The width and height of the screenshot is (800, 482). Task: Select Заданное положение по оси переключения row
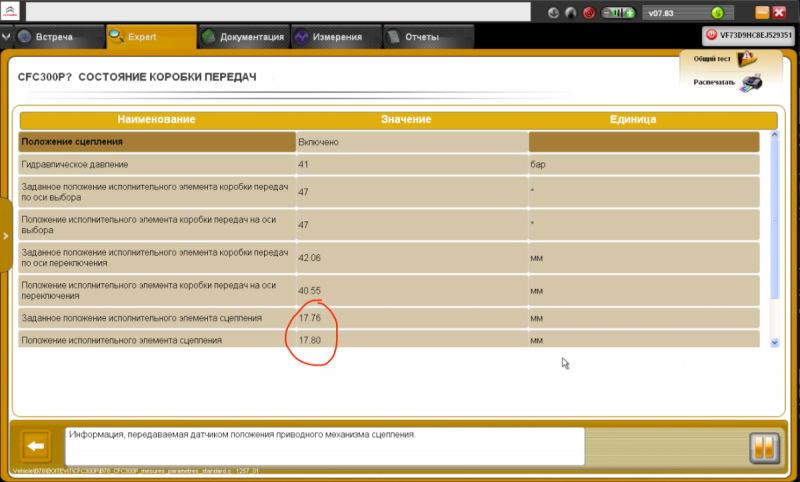[389, 258]
